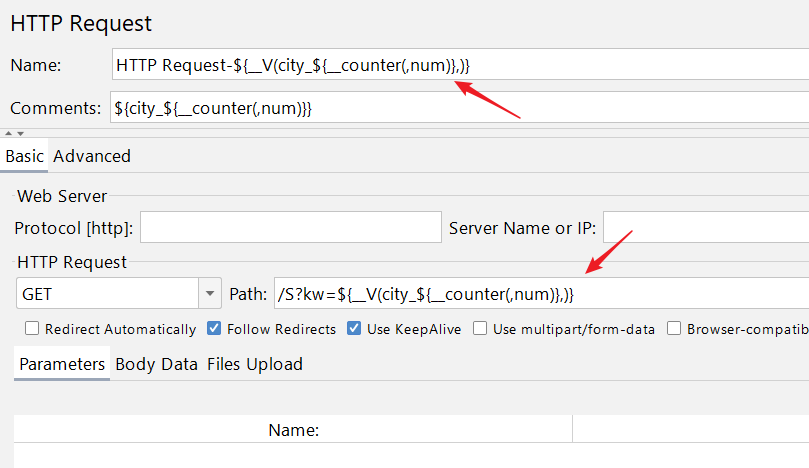
Task: Toggle the Use KeepAlive checkbox
Action: coord(354,329)
